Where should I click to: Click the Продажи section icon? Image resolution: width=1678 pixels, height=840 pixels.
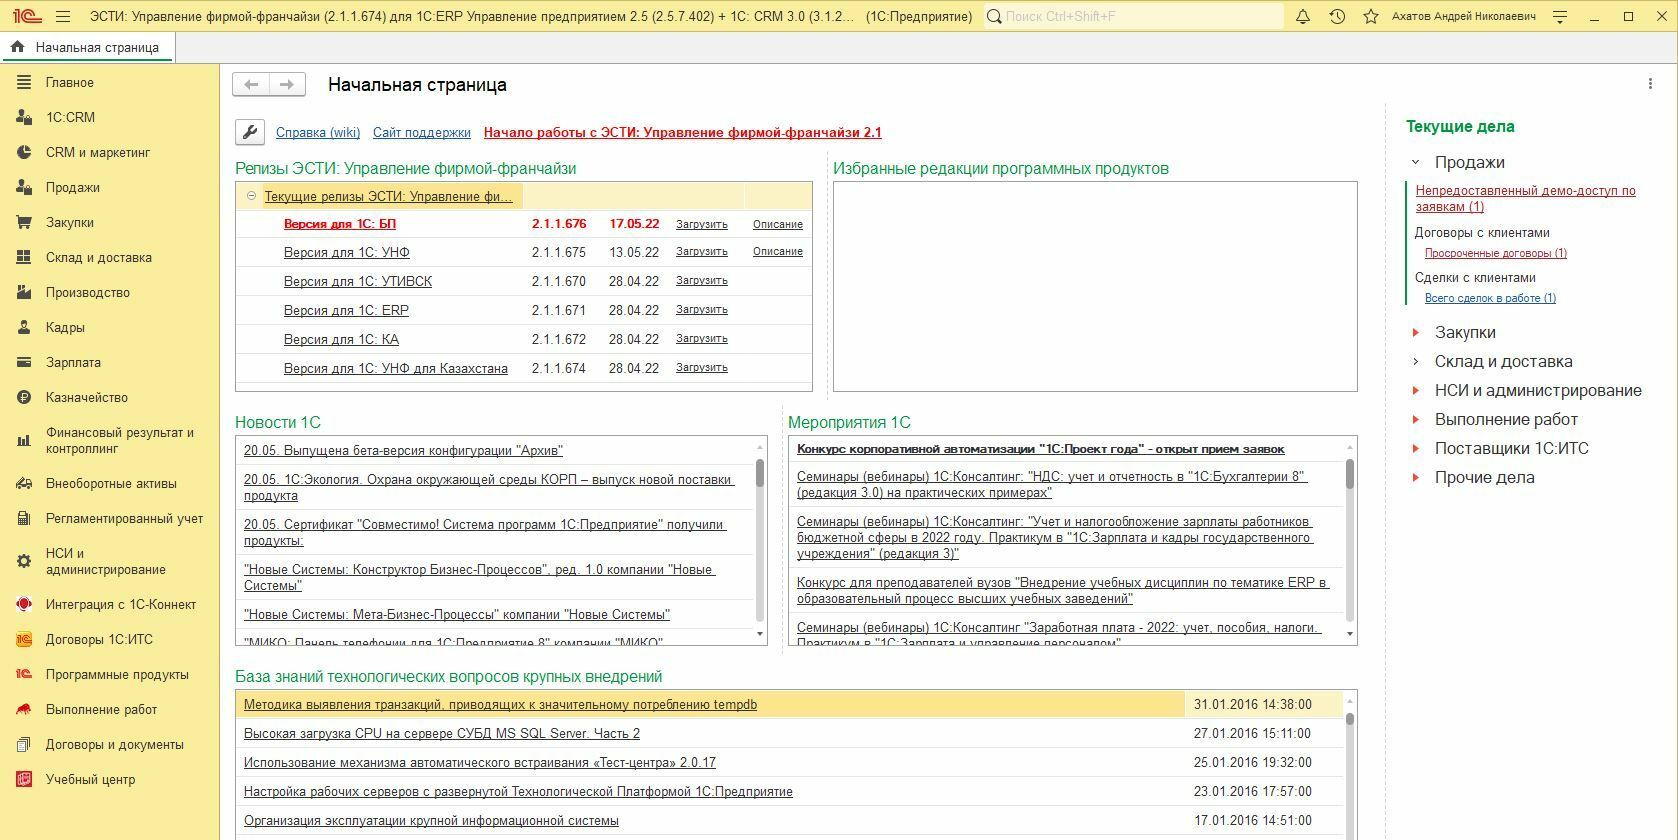[24, 187]
